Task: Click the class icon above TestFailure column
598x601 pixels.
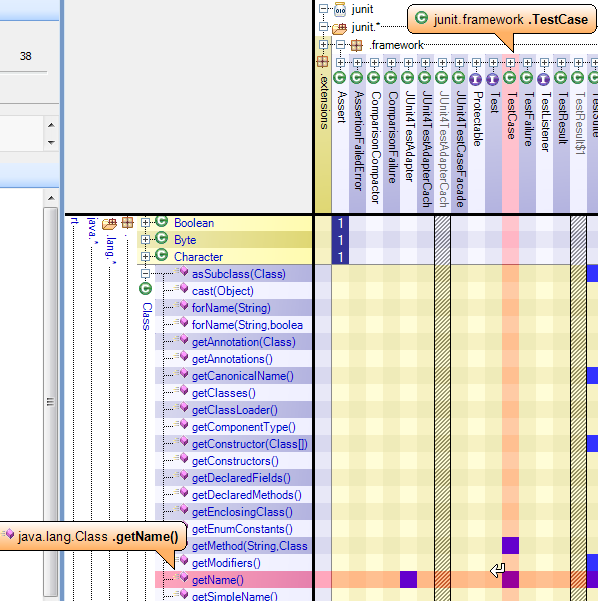Action: tap(527, 78)
